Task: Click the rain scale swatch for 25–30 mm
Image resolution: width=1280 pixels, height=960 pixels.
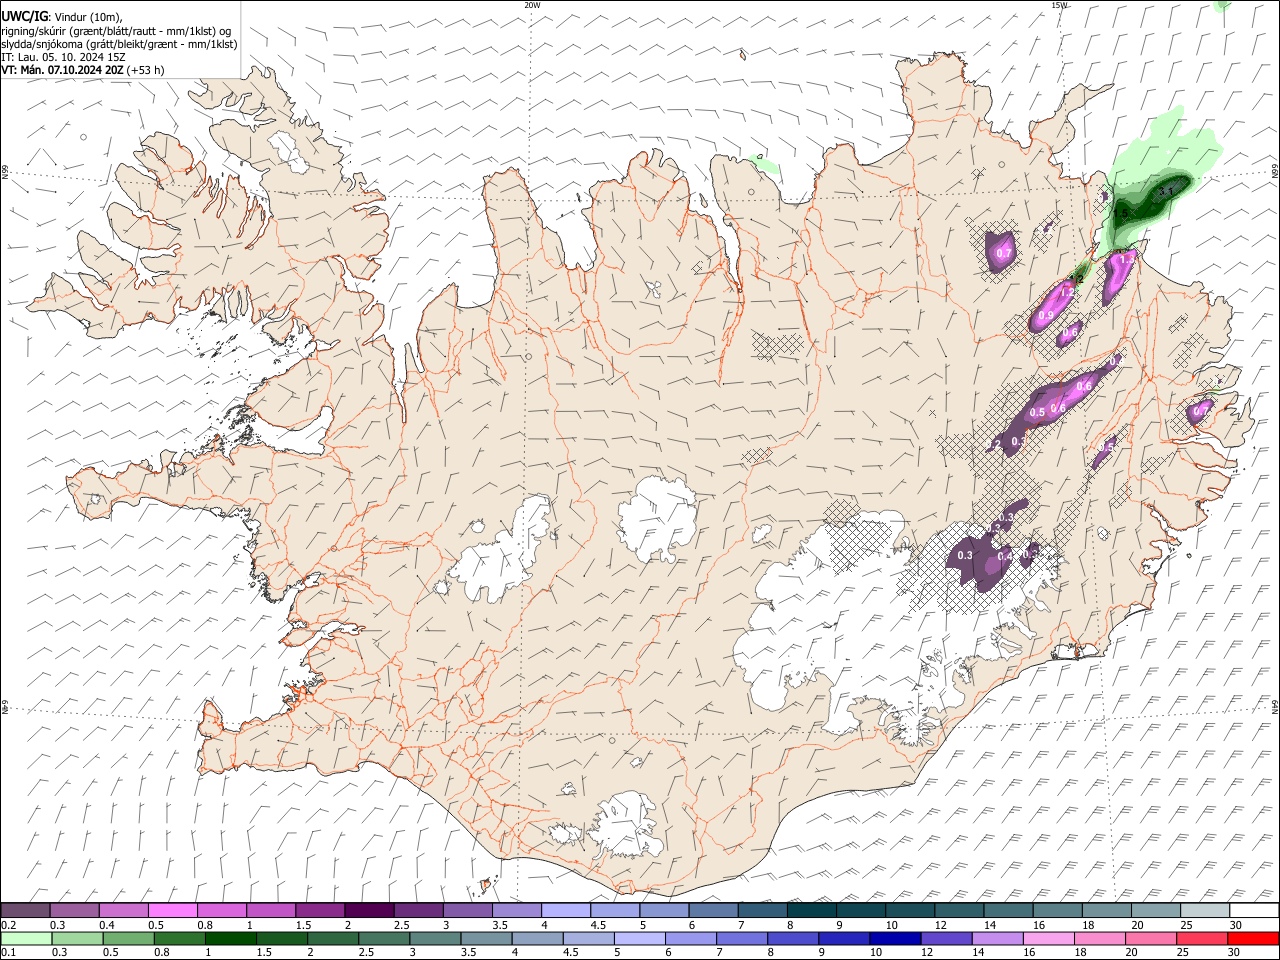Action: (1203, 938)
